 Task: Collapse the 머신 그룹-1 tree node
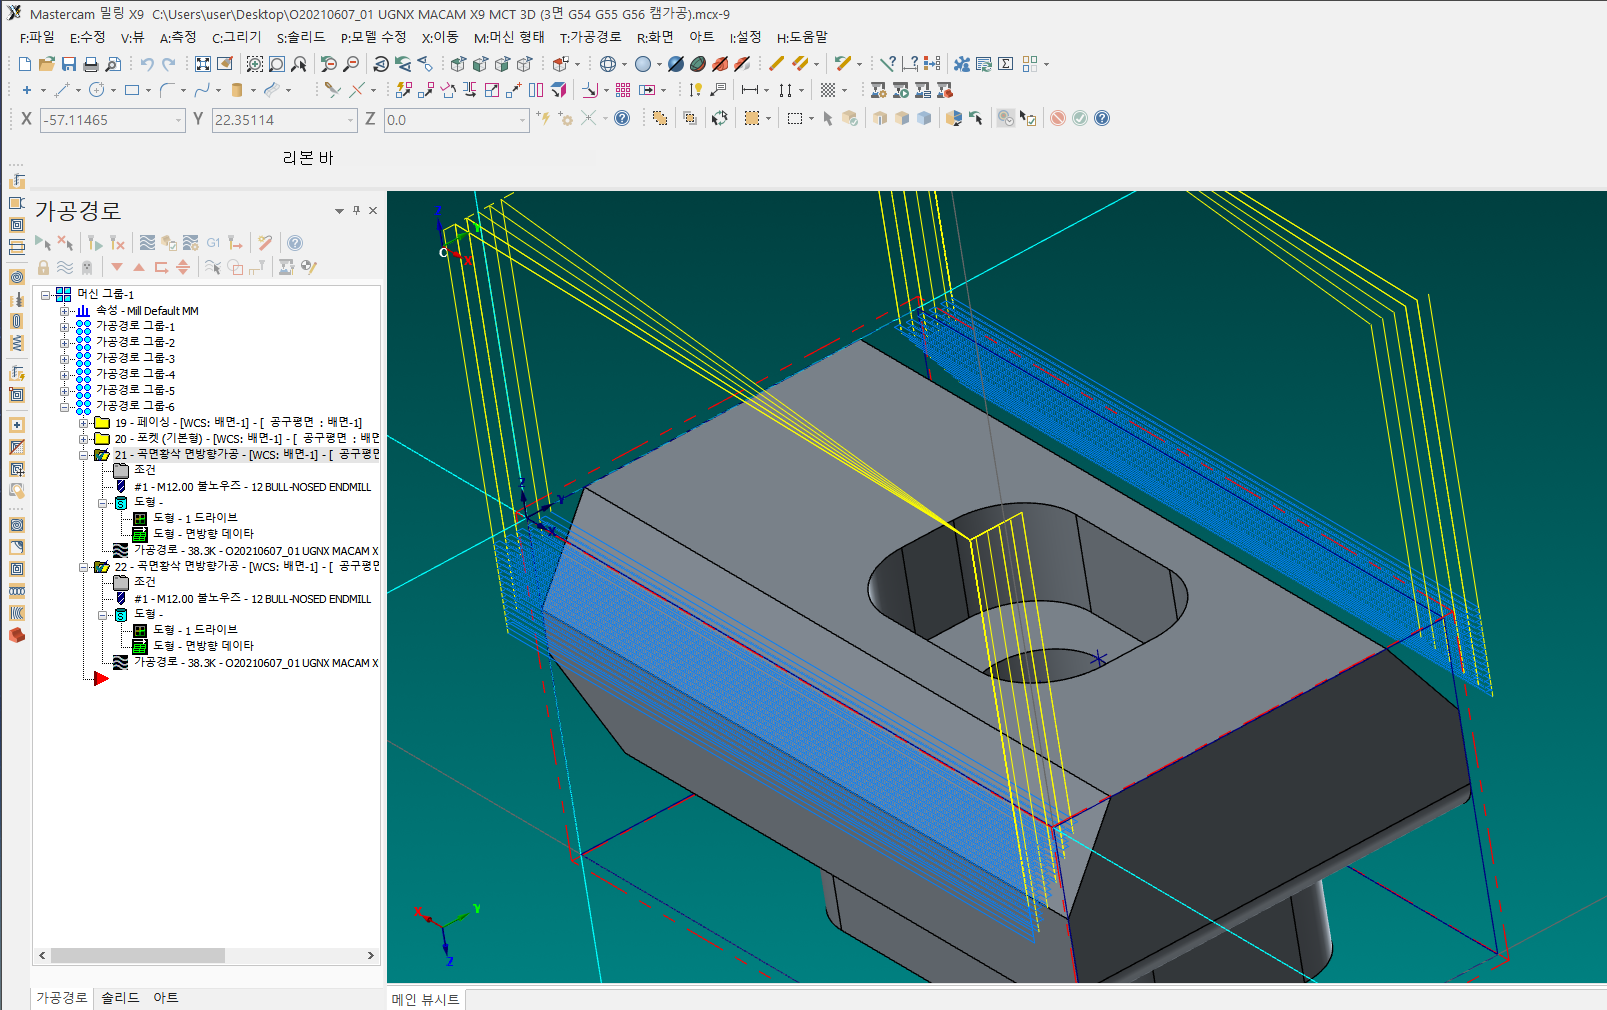[x=45, y=295]
